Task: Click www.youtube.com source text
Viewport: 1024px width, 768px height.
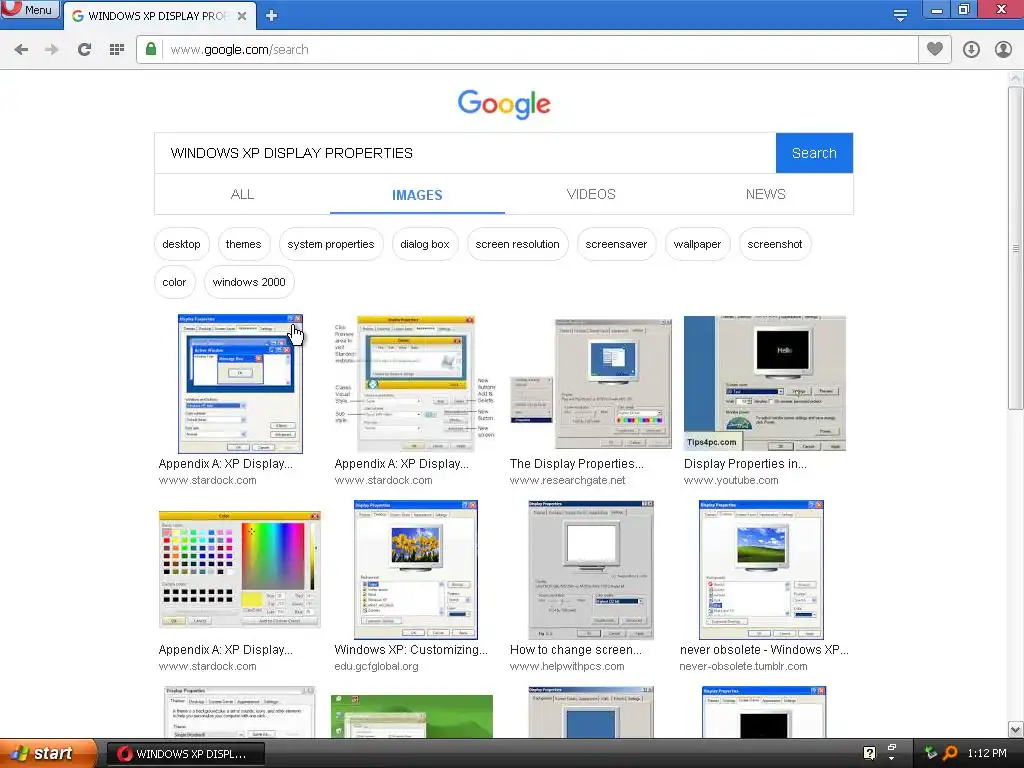Action: point(731,480)
